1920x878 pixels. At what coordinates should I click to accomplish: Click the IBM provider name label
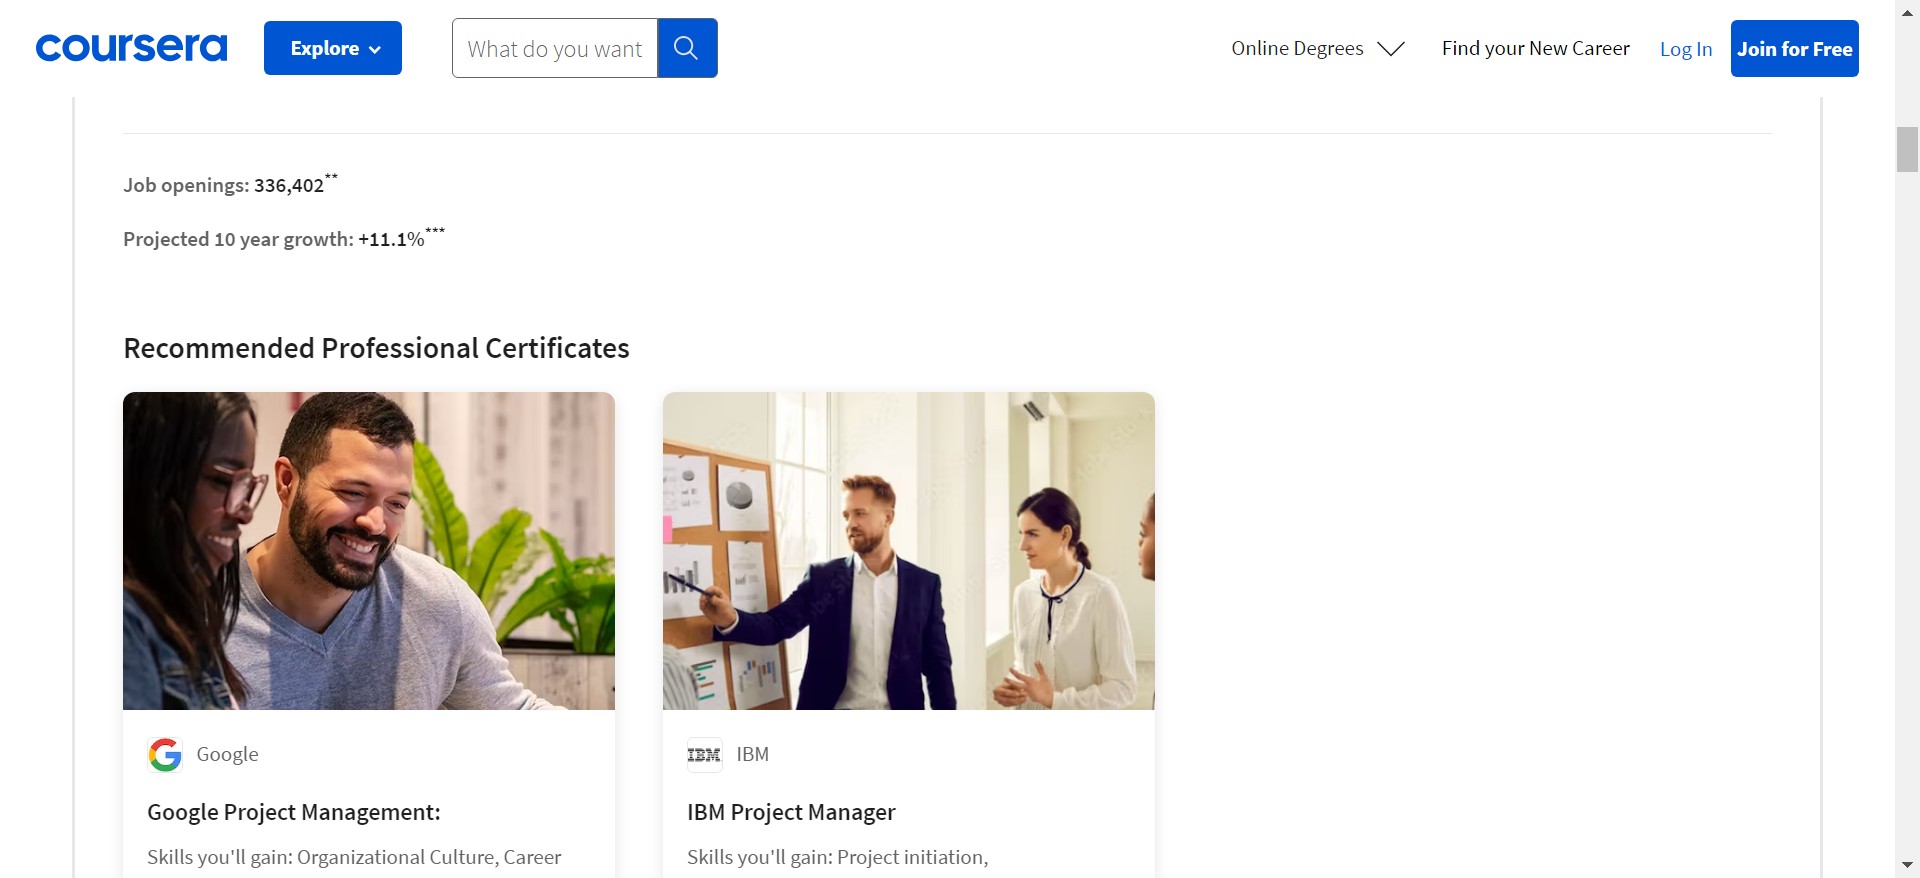pyautogui.click(x=752, y=754)
